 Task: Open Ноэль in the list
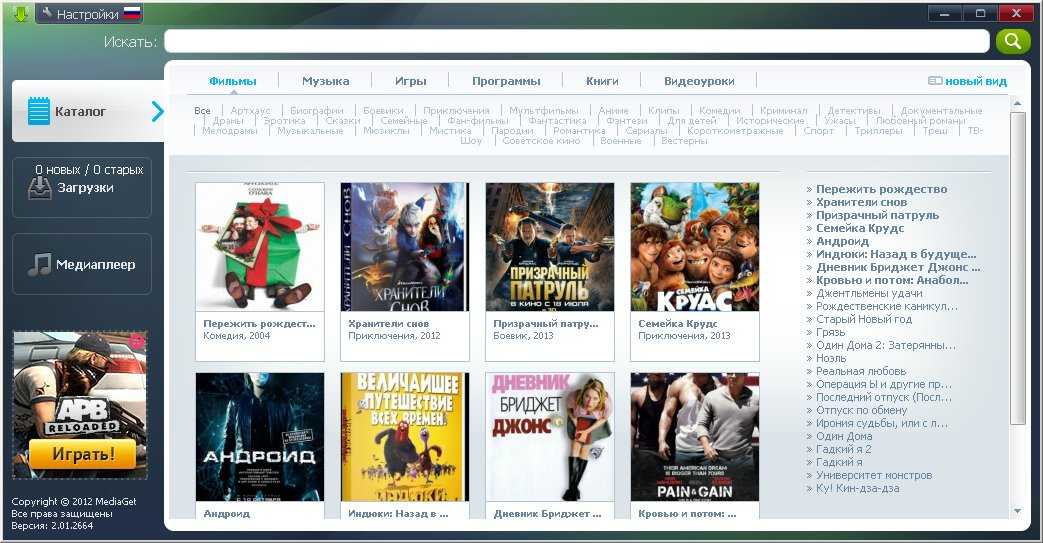point(831,358)
